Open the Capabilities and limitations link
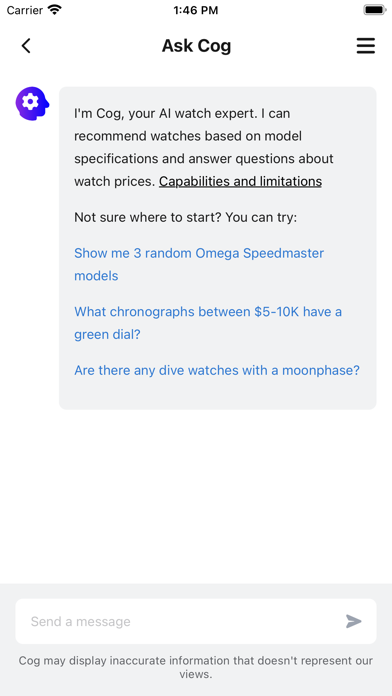The height and width of the screenshot is (696, 392). coord(240,182)
